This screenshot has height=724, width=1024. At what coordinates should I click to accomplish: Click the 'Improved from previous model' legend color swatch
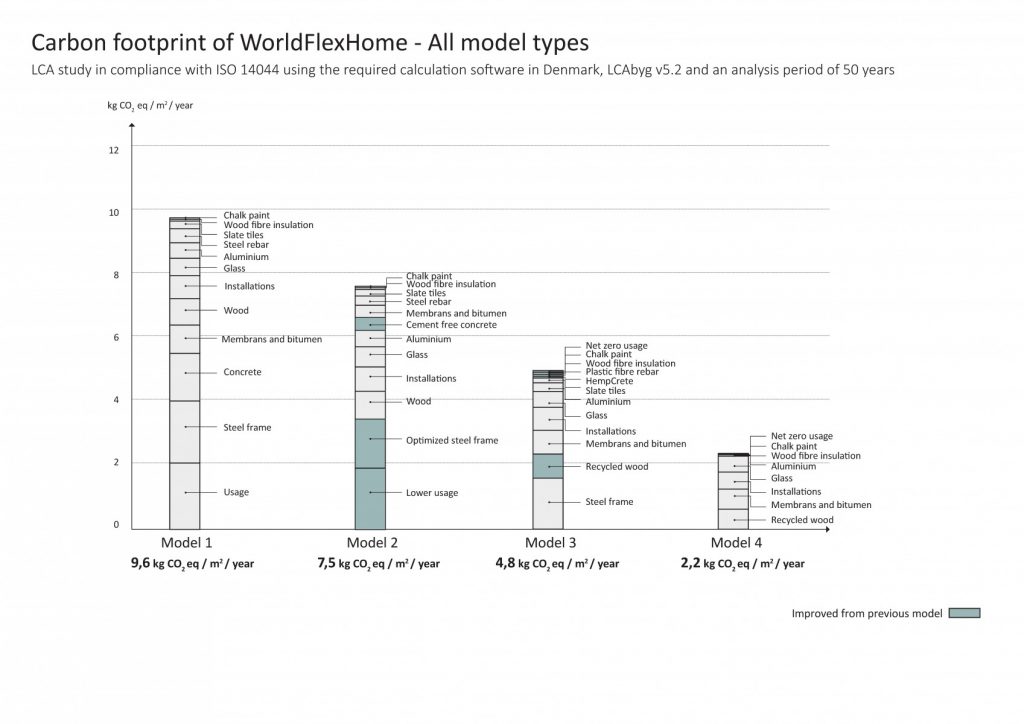coord(964,613)
